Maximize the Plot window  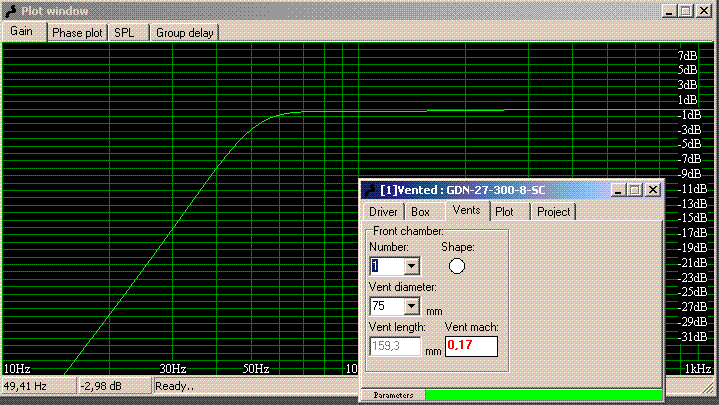tap(686, 10)
